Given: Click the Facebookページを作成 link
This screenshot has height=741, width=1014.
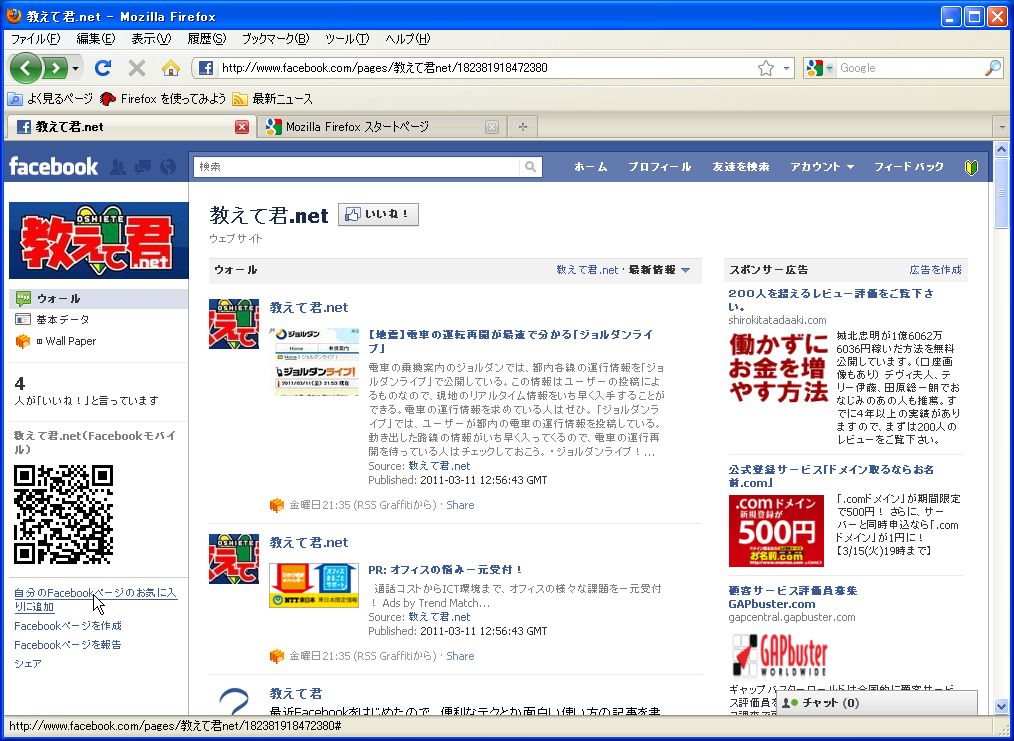Looking at the screenshot, I should (x=68, y=626).
